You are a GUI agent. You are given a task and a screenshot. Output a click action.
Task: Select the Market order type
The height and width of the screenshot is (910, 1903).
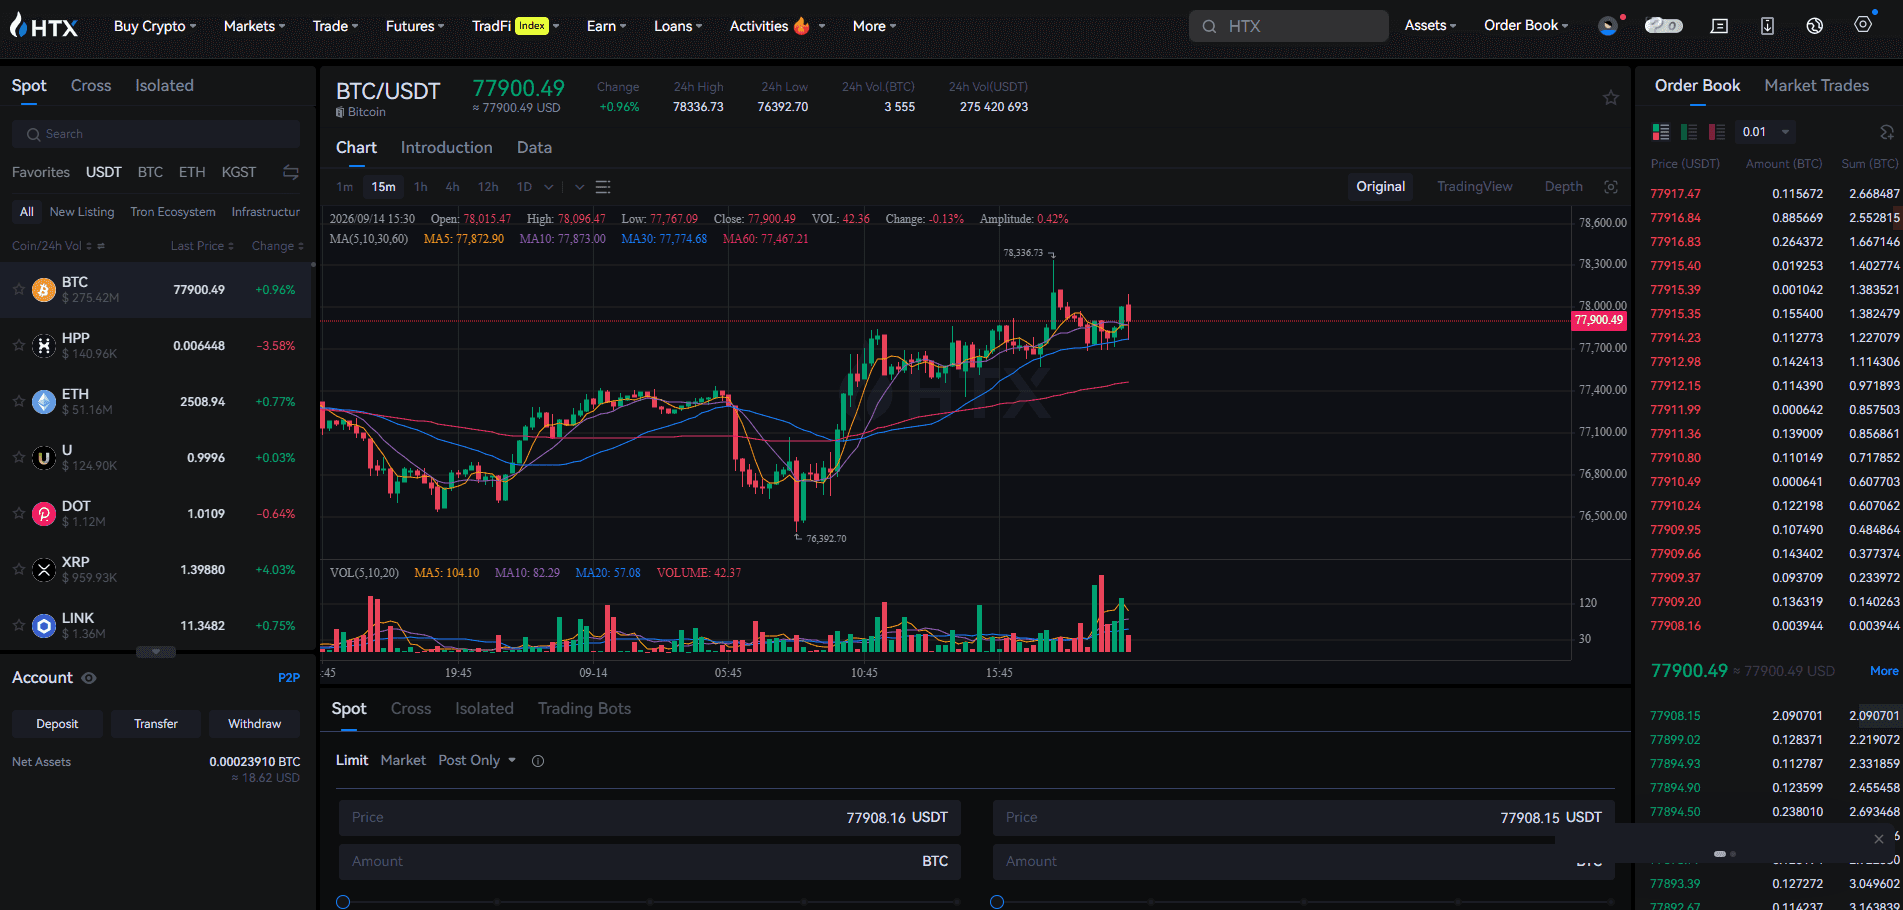tap(403, 761)
